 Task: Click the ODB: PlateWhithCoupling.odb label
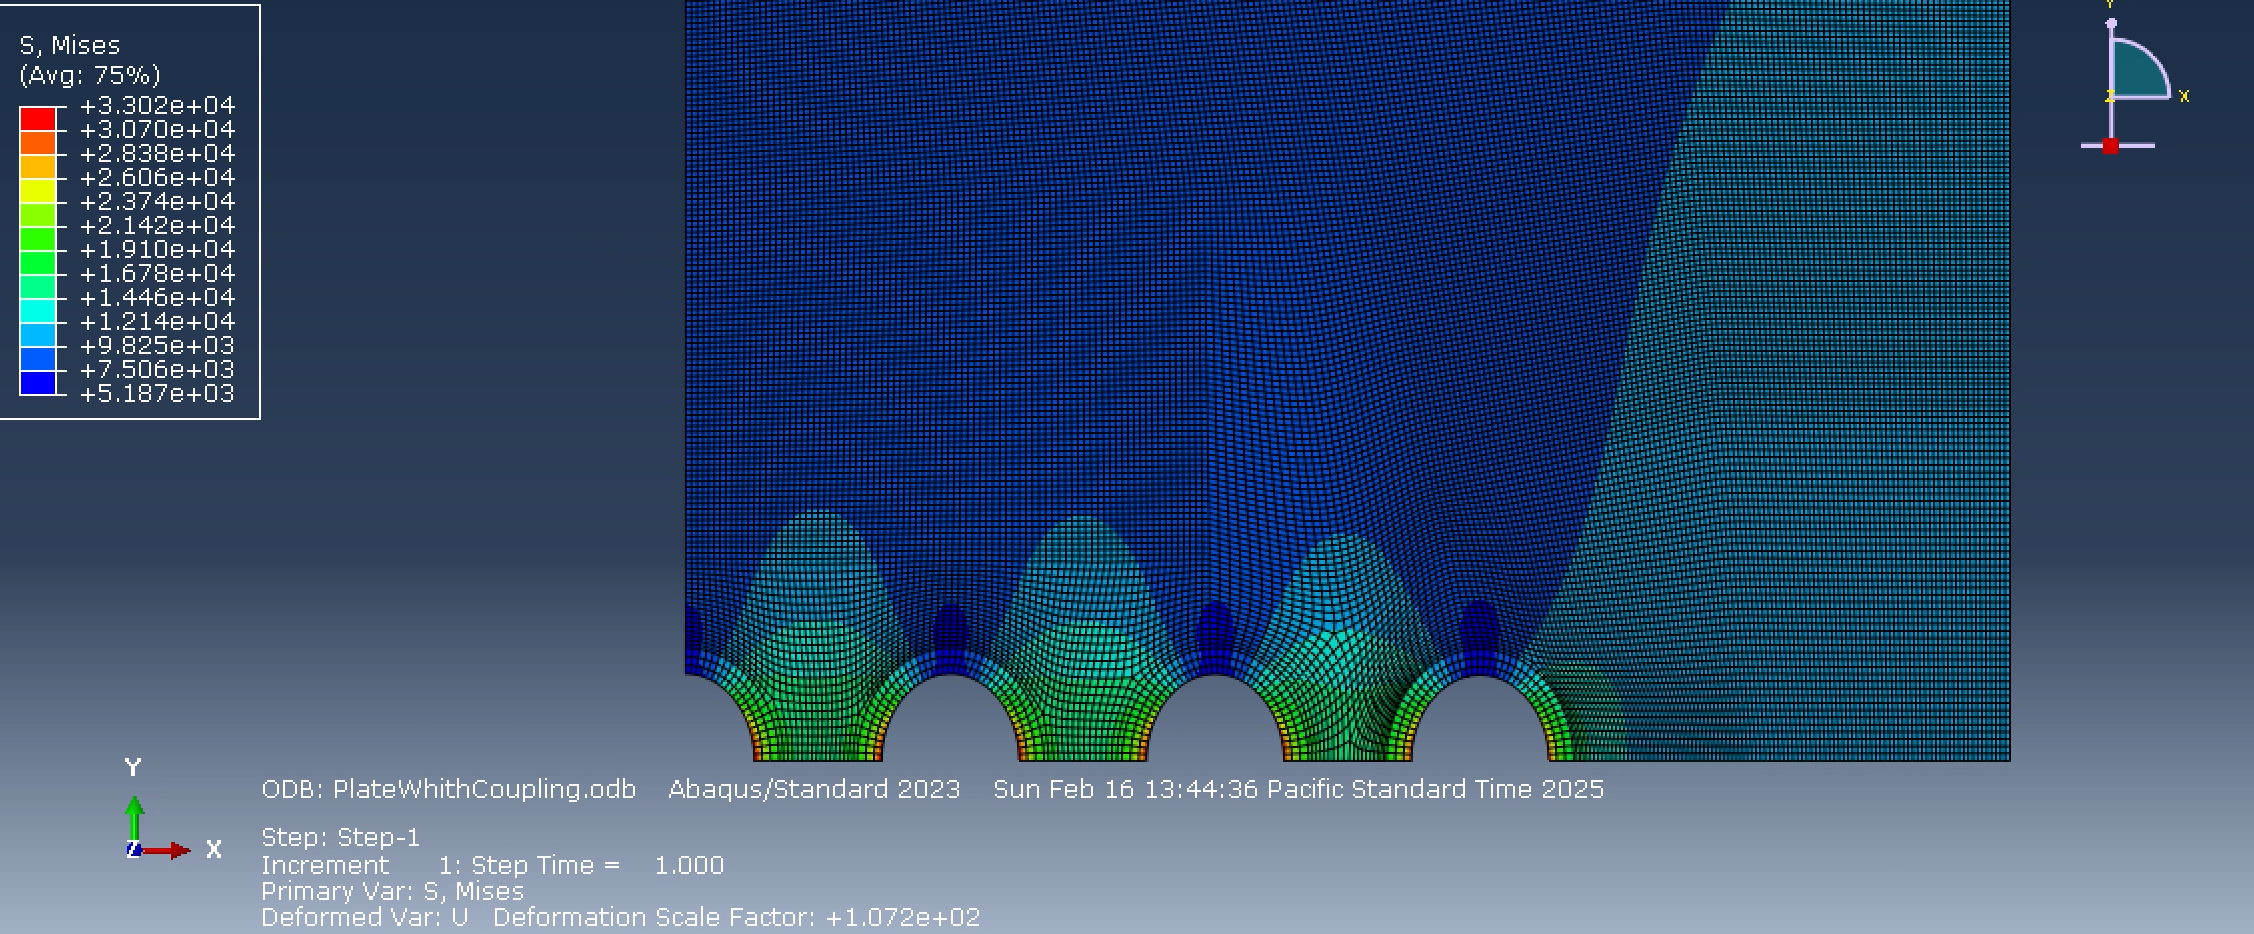(x=448, y=789)
